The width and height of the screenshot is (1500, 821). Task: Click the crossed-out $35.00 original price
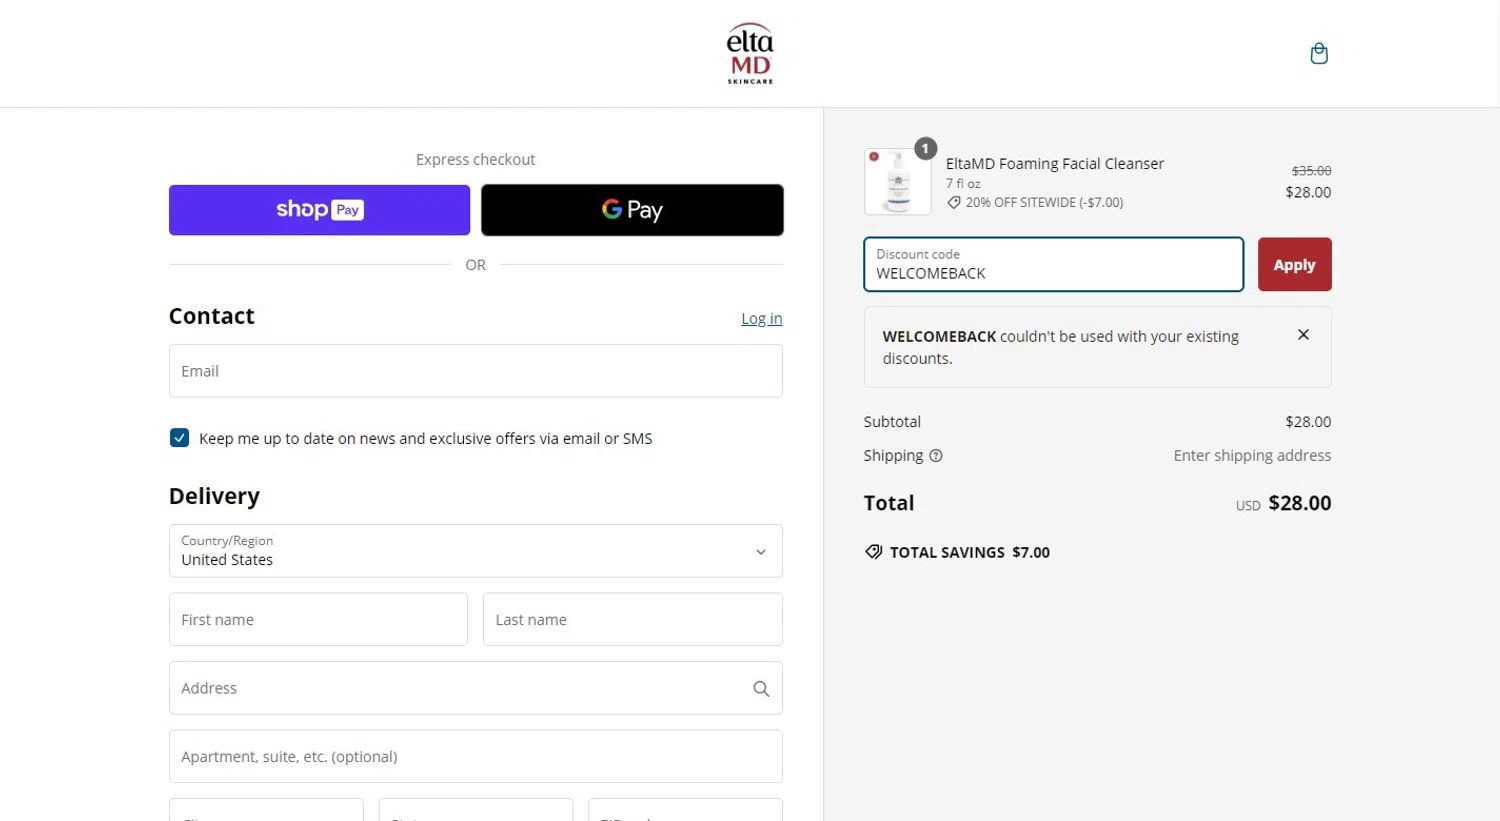1311,171
